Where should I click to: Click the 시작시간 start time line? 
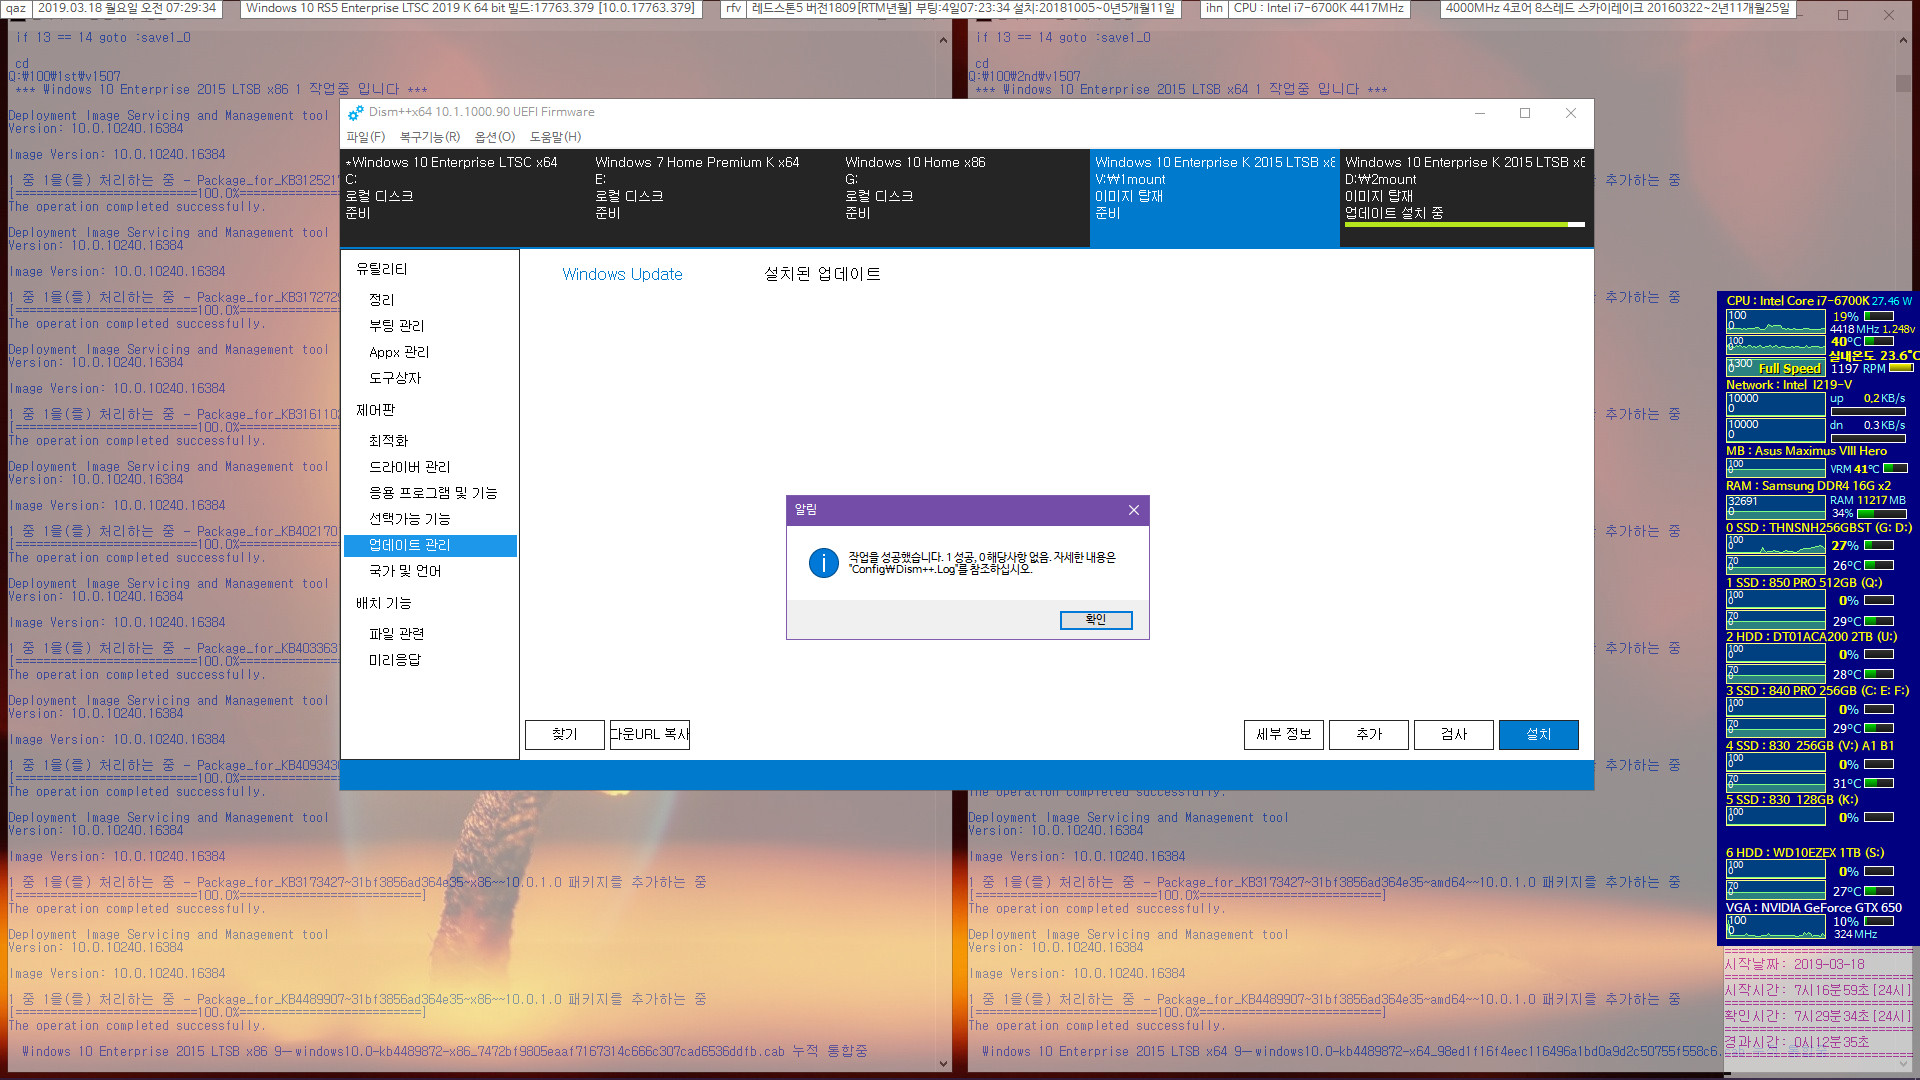(1817, 990)
